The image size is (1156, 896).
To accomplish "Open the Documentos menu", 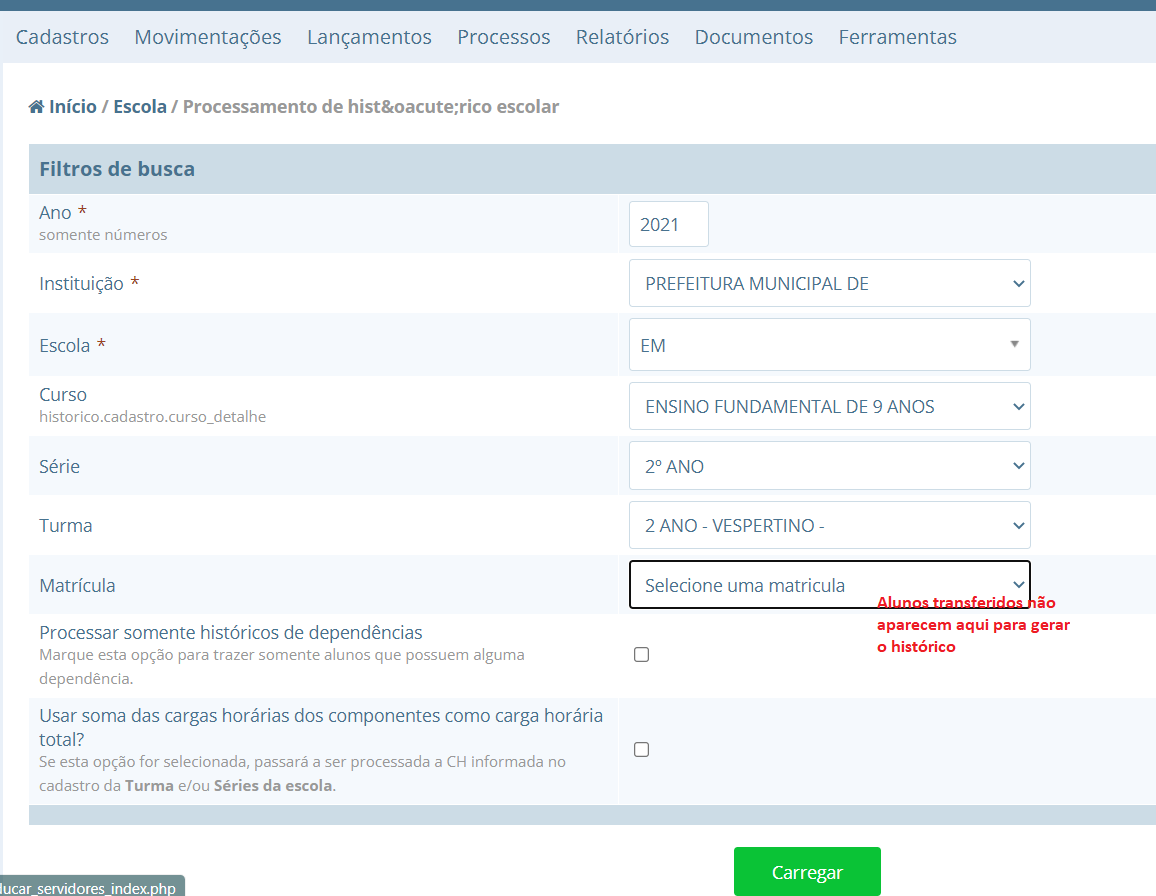I will [x=753, y=37].
